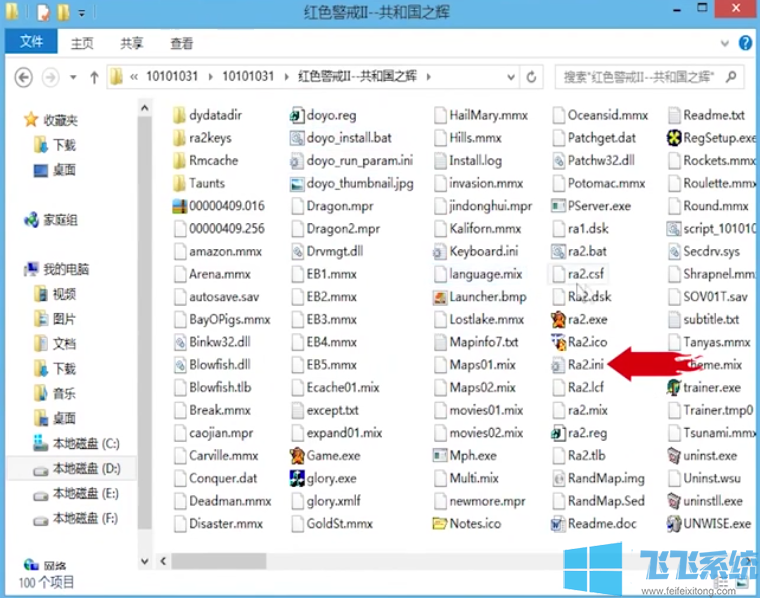760x598 pixels.
Task: Switch to the 查看 ribbon tab
Action: pos(181,44)
